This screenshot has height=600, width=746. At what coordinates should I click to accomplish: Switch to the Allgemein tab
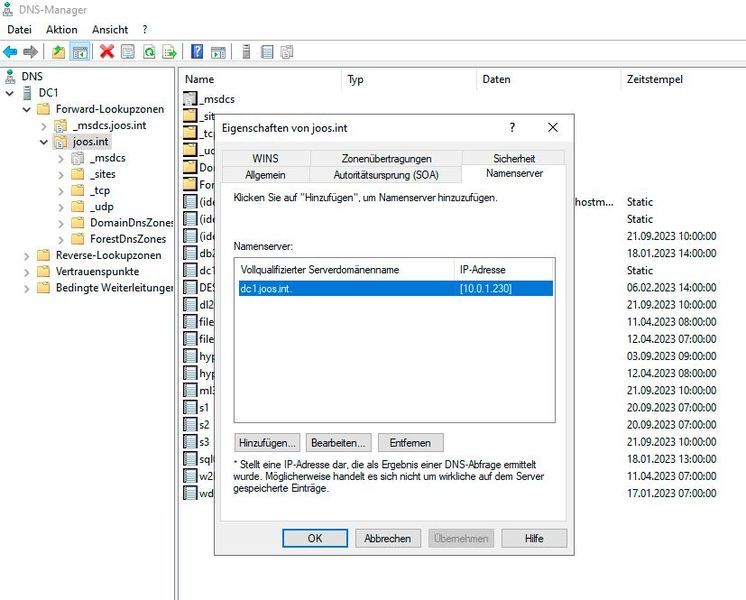coord(265,175)
